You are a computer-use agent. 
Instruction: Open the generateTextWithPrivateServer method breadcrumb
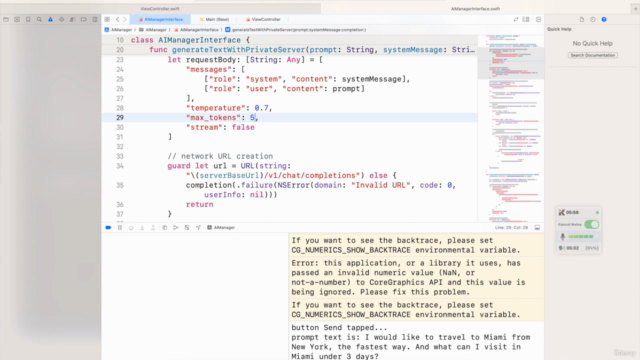[x=296, y=30]
